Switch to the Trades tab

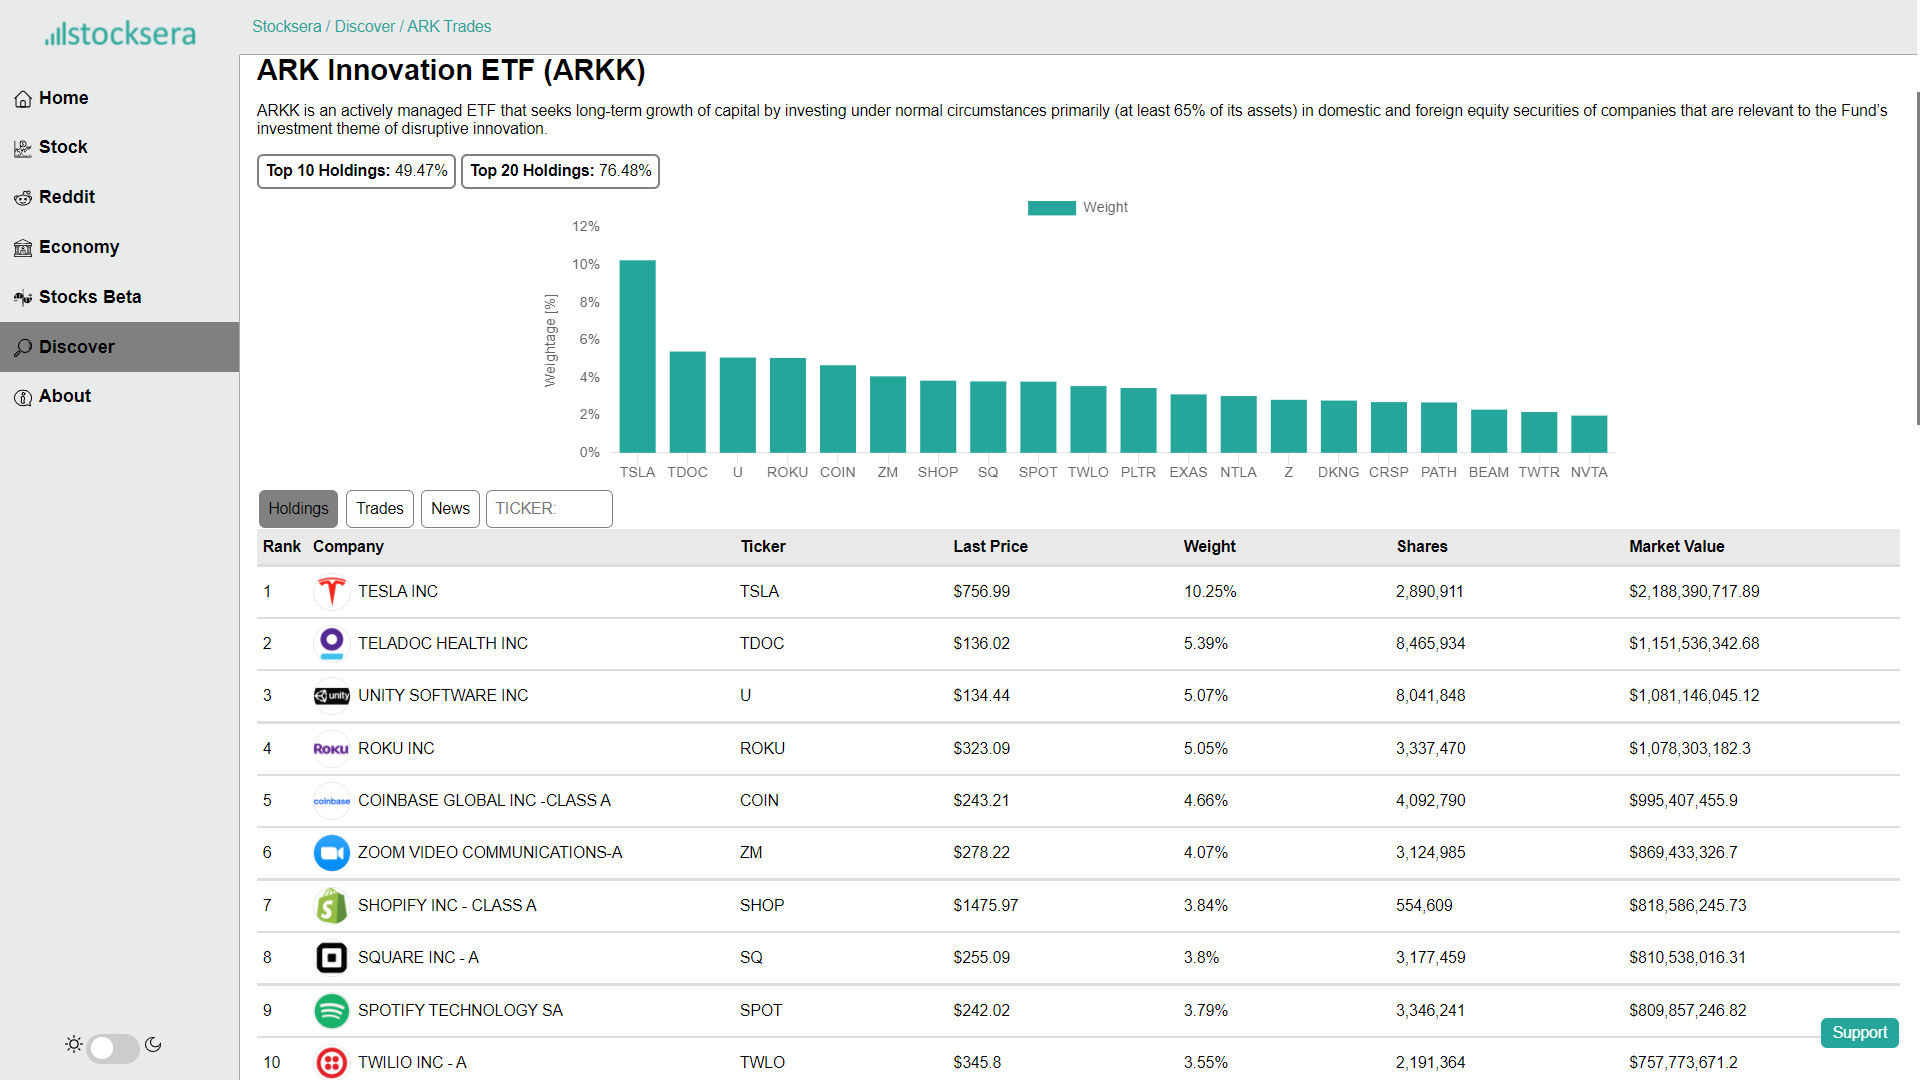click(380, 509)
